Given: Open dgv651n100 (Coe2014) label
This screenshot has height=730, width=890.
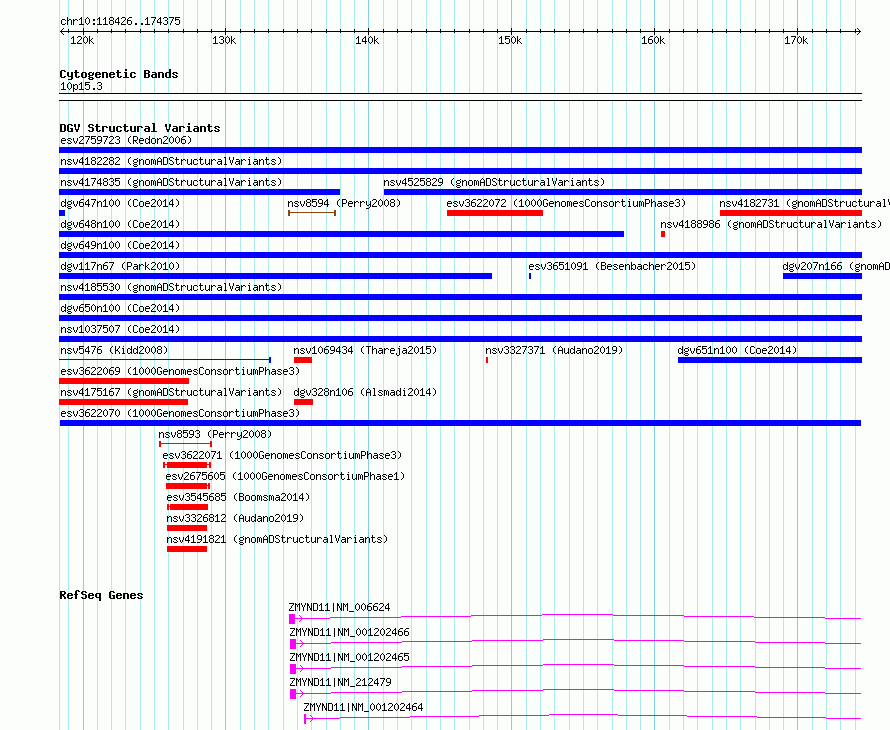Looking at the screenshot, I should click(x=737, y=350).
